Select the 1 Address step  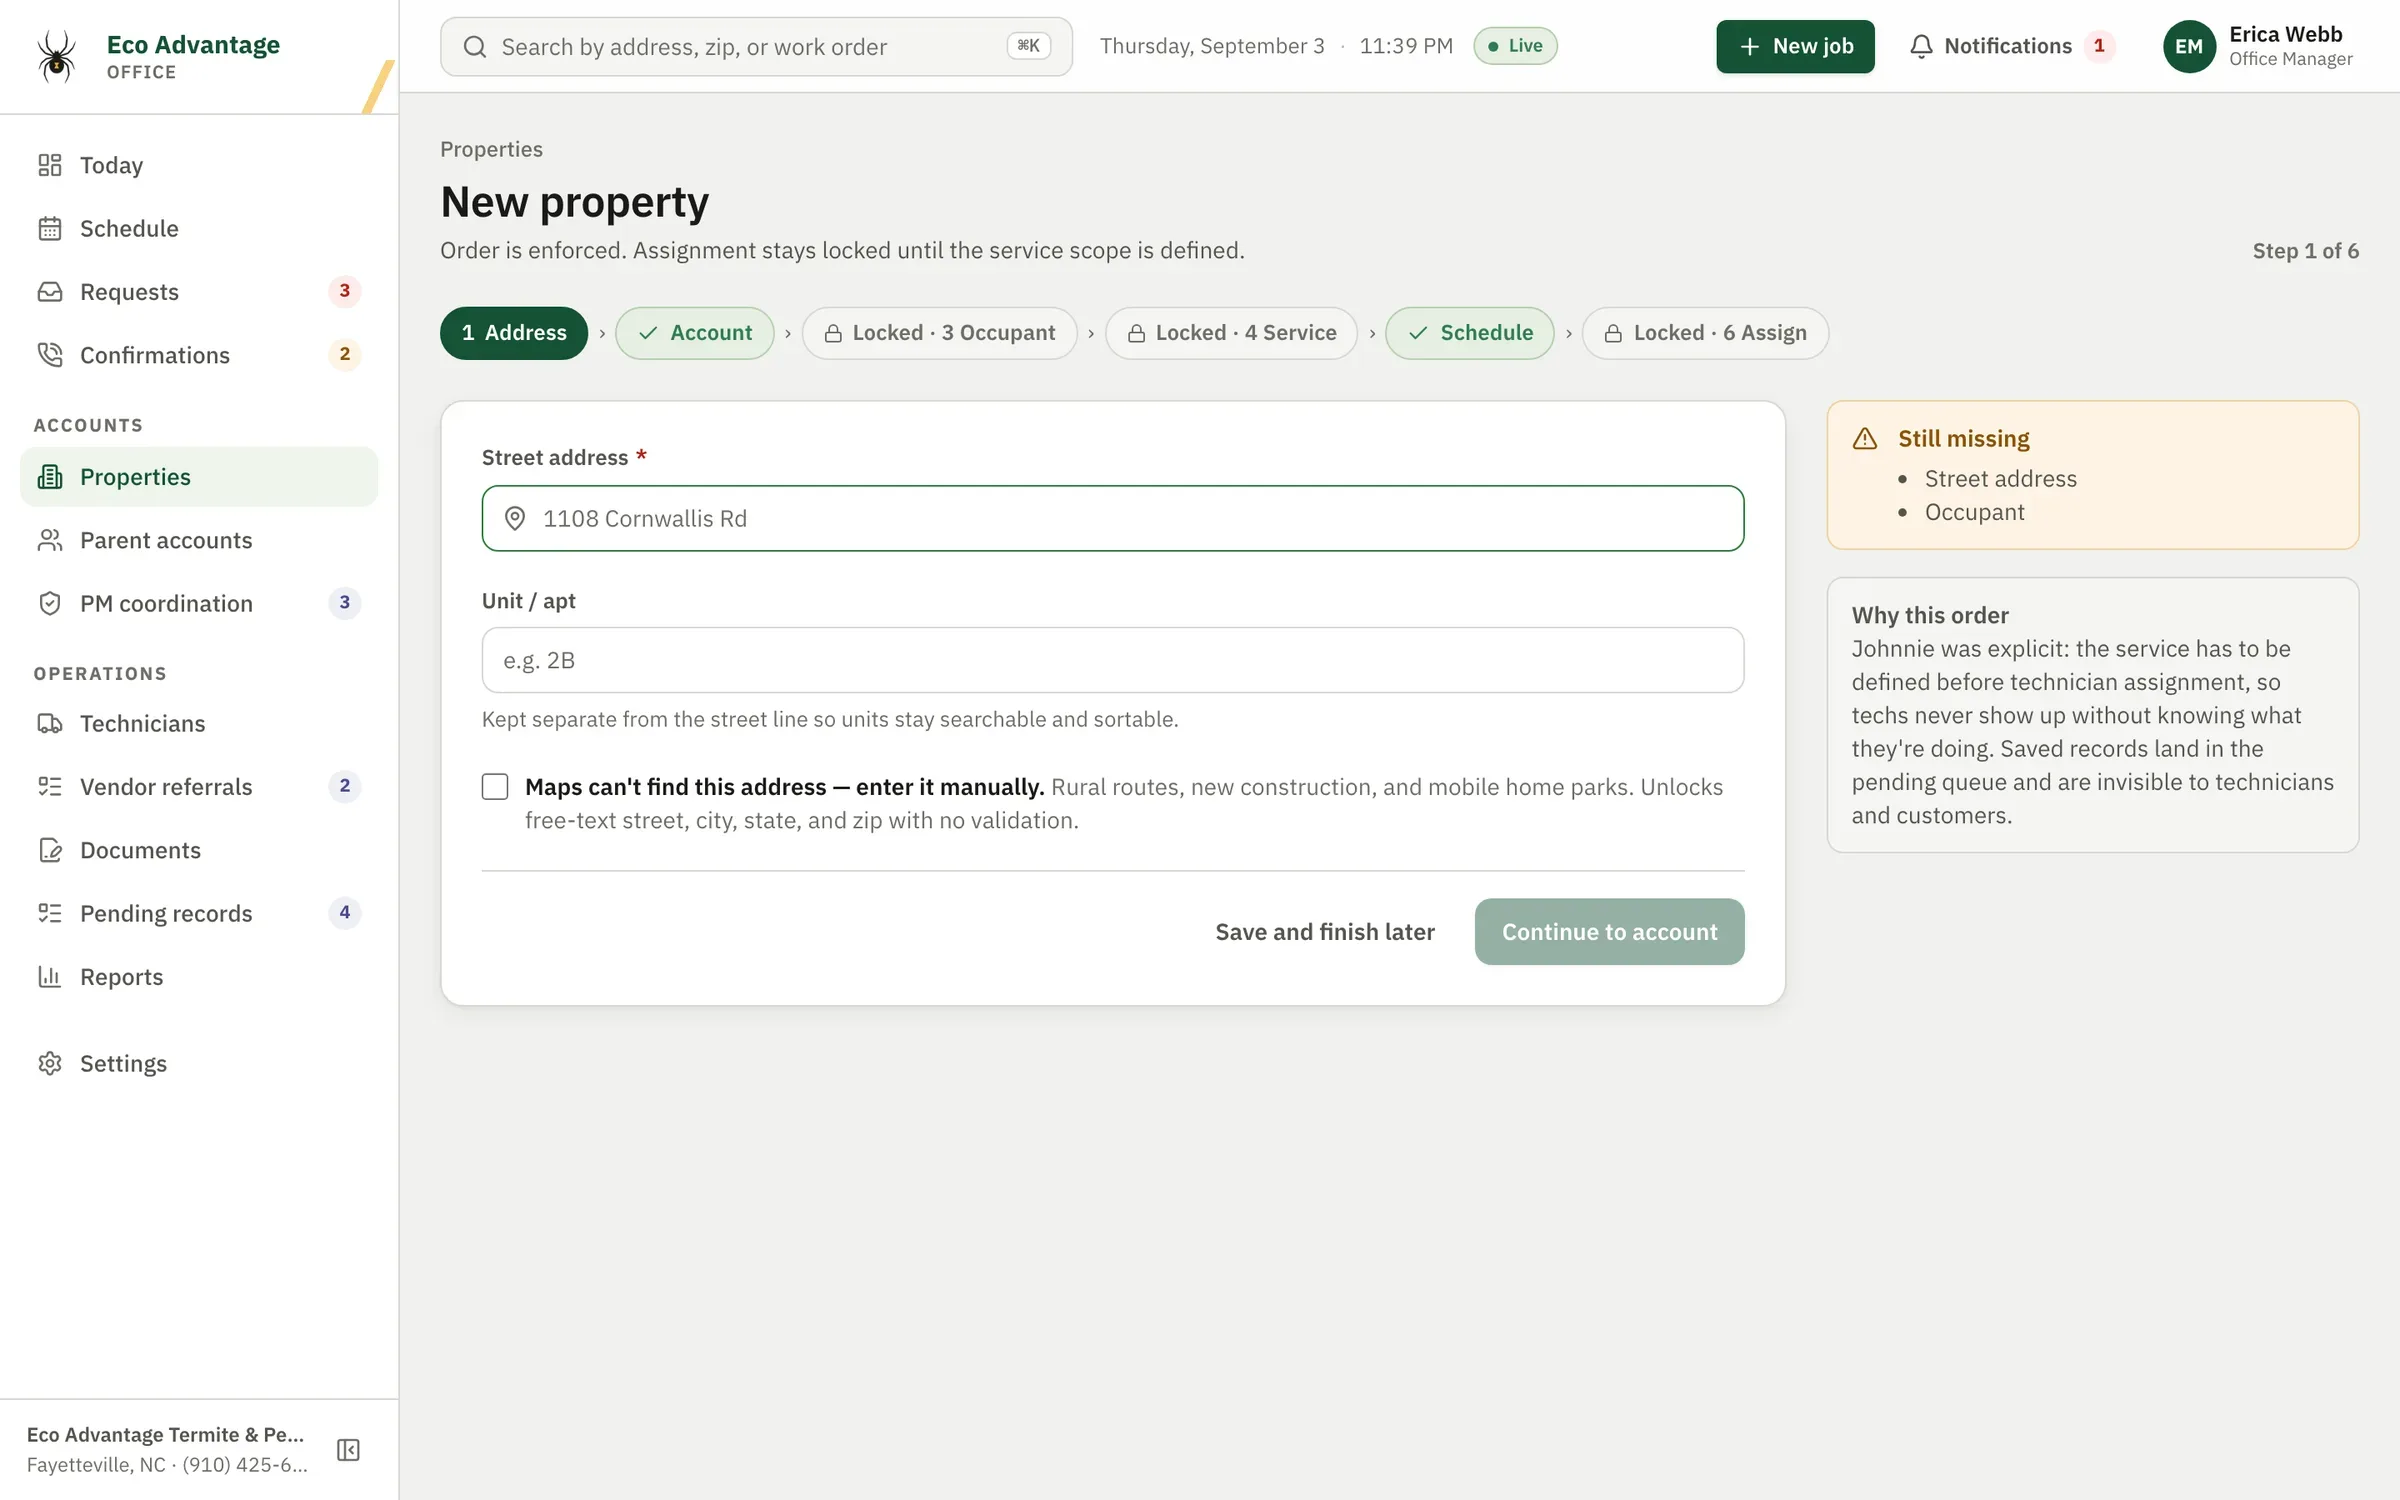point(514,333)
